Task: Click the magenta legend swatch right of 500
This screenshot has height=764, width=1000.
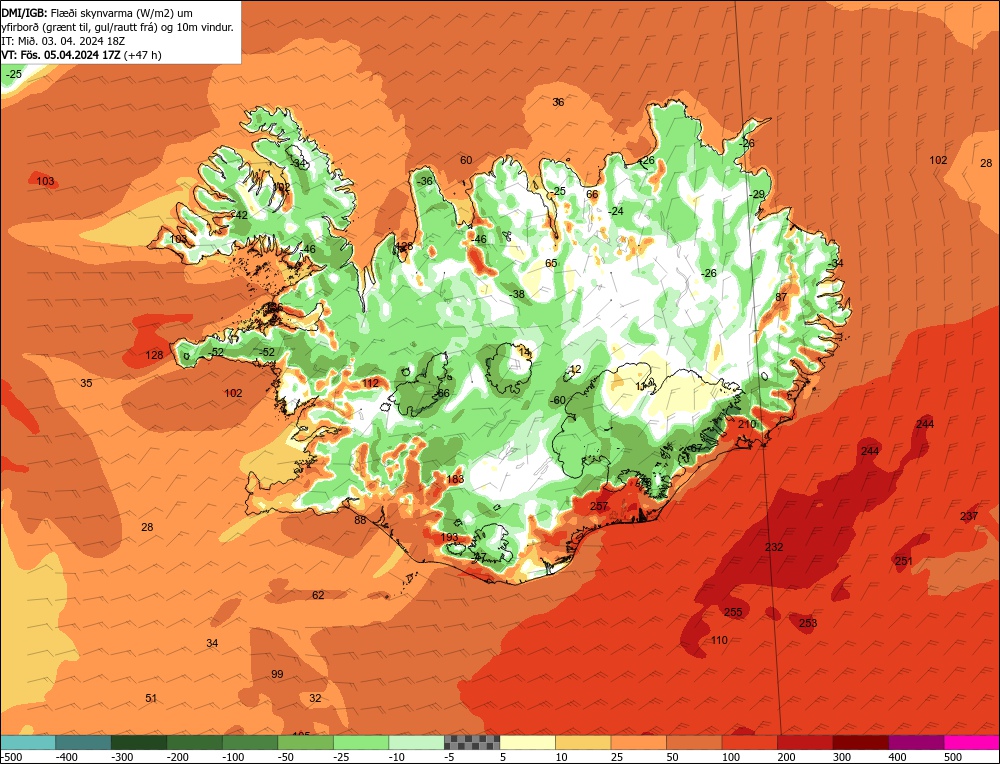Action: click(971, 742)
